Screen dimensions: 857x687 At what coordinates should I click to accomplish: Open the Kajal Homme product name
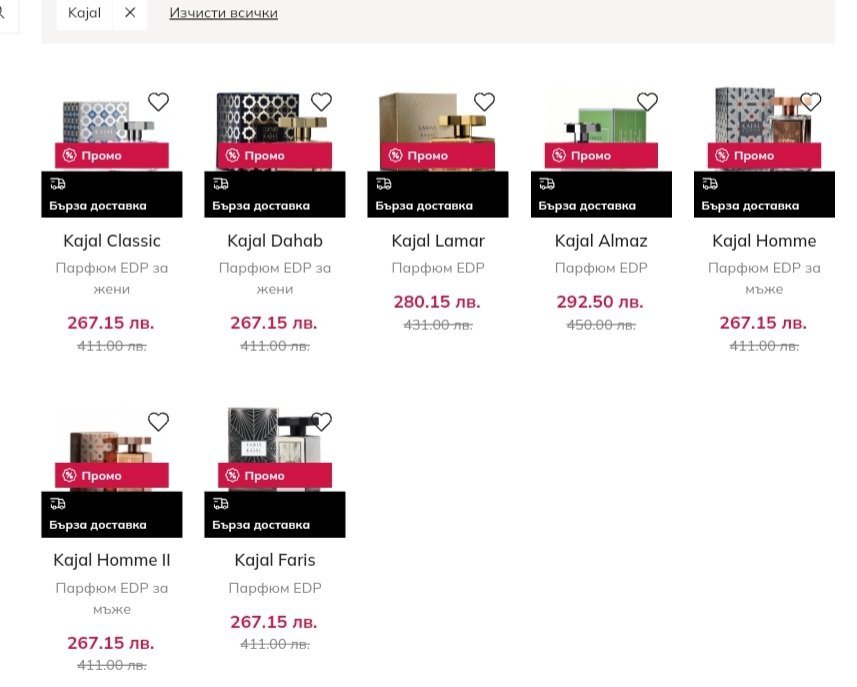[x=764, y=241]
